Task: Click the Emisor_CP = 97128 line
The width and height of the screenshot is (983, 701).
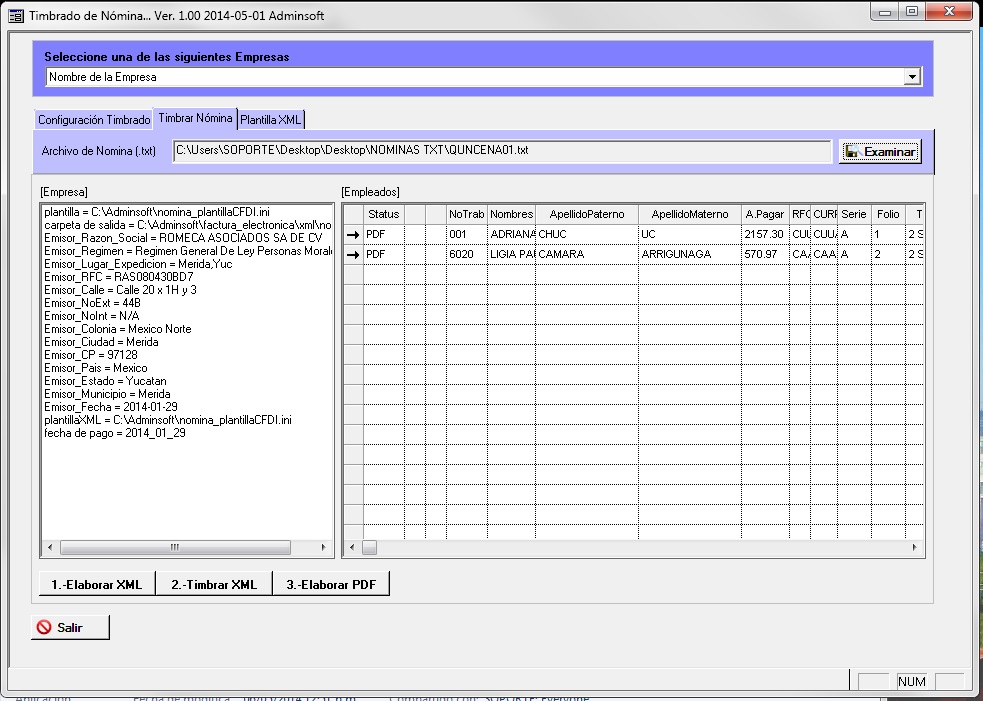Action: click(x=91, y=355)
